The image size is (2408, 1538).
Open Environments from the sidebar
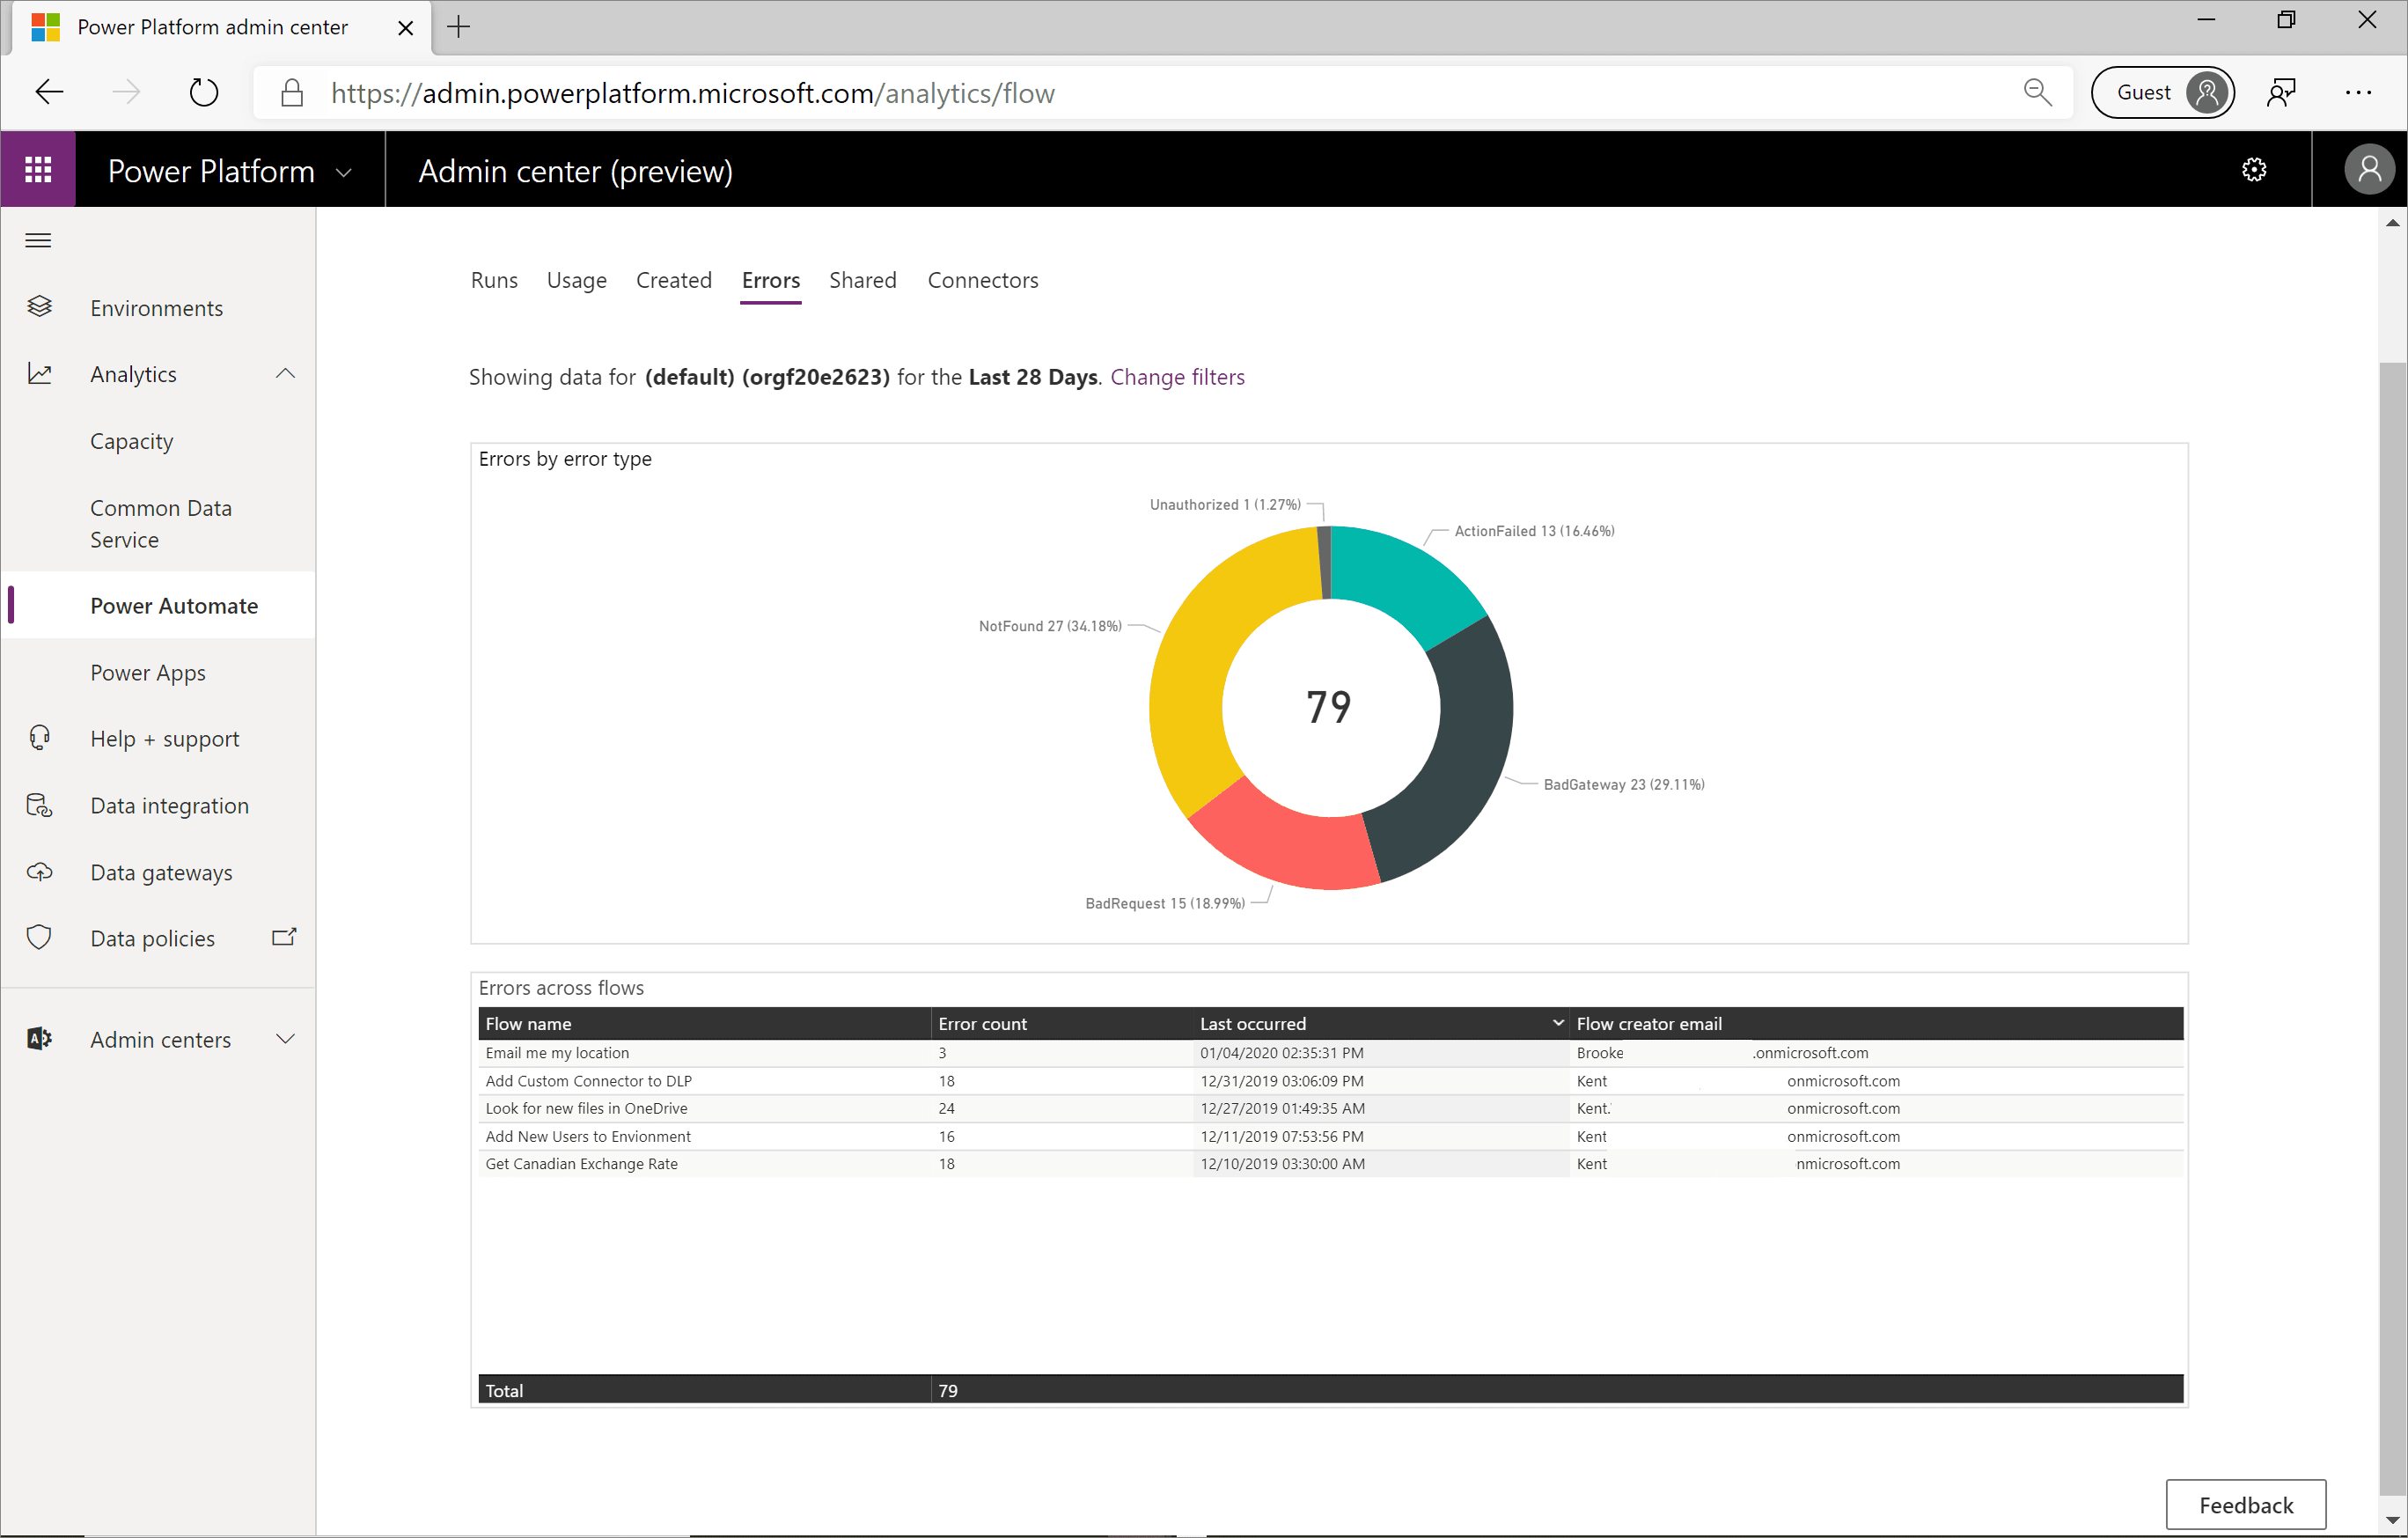[156, 308]
